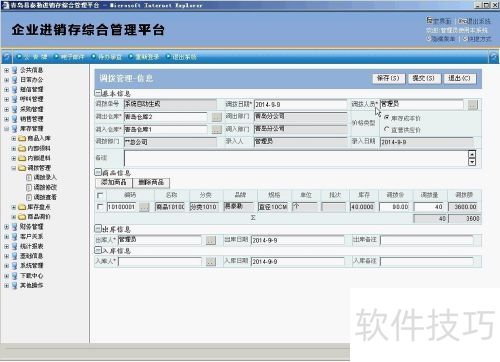Click the help icon at toolbar right end

494,57
